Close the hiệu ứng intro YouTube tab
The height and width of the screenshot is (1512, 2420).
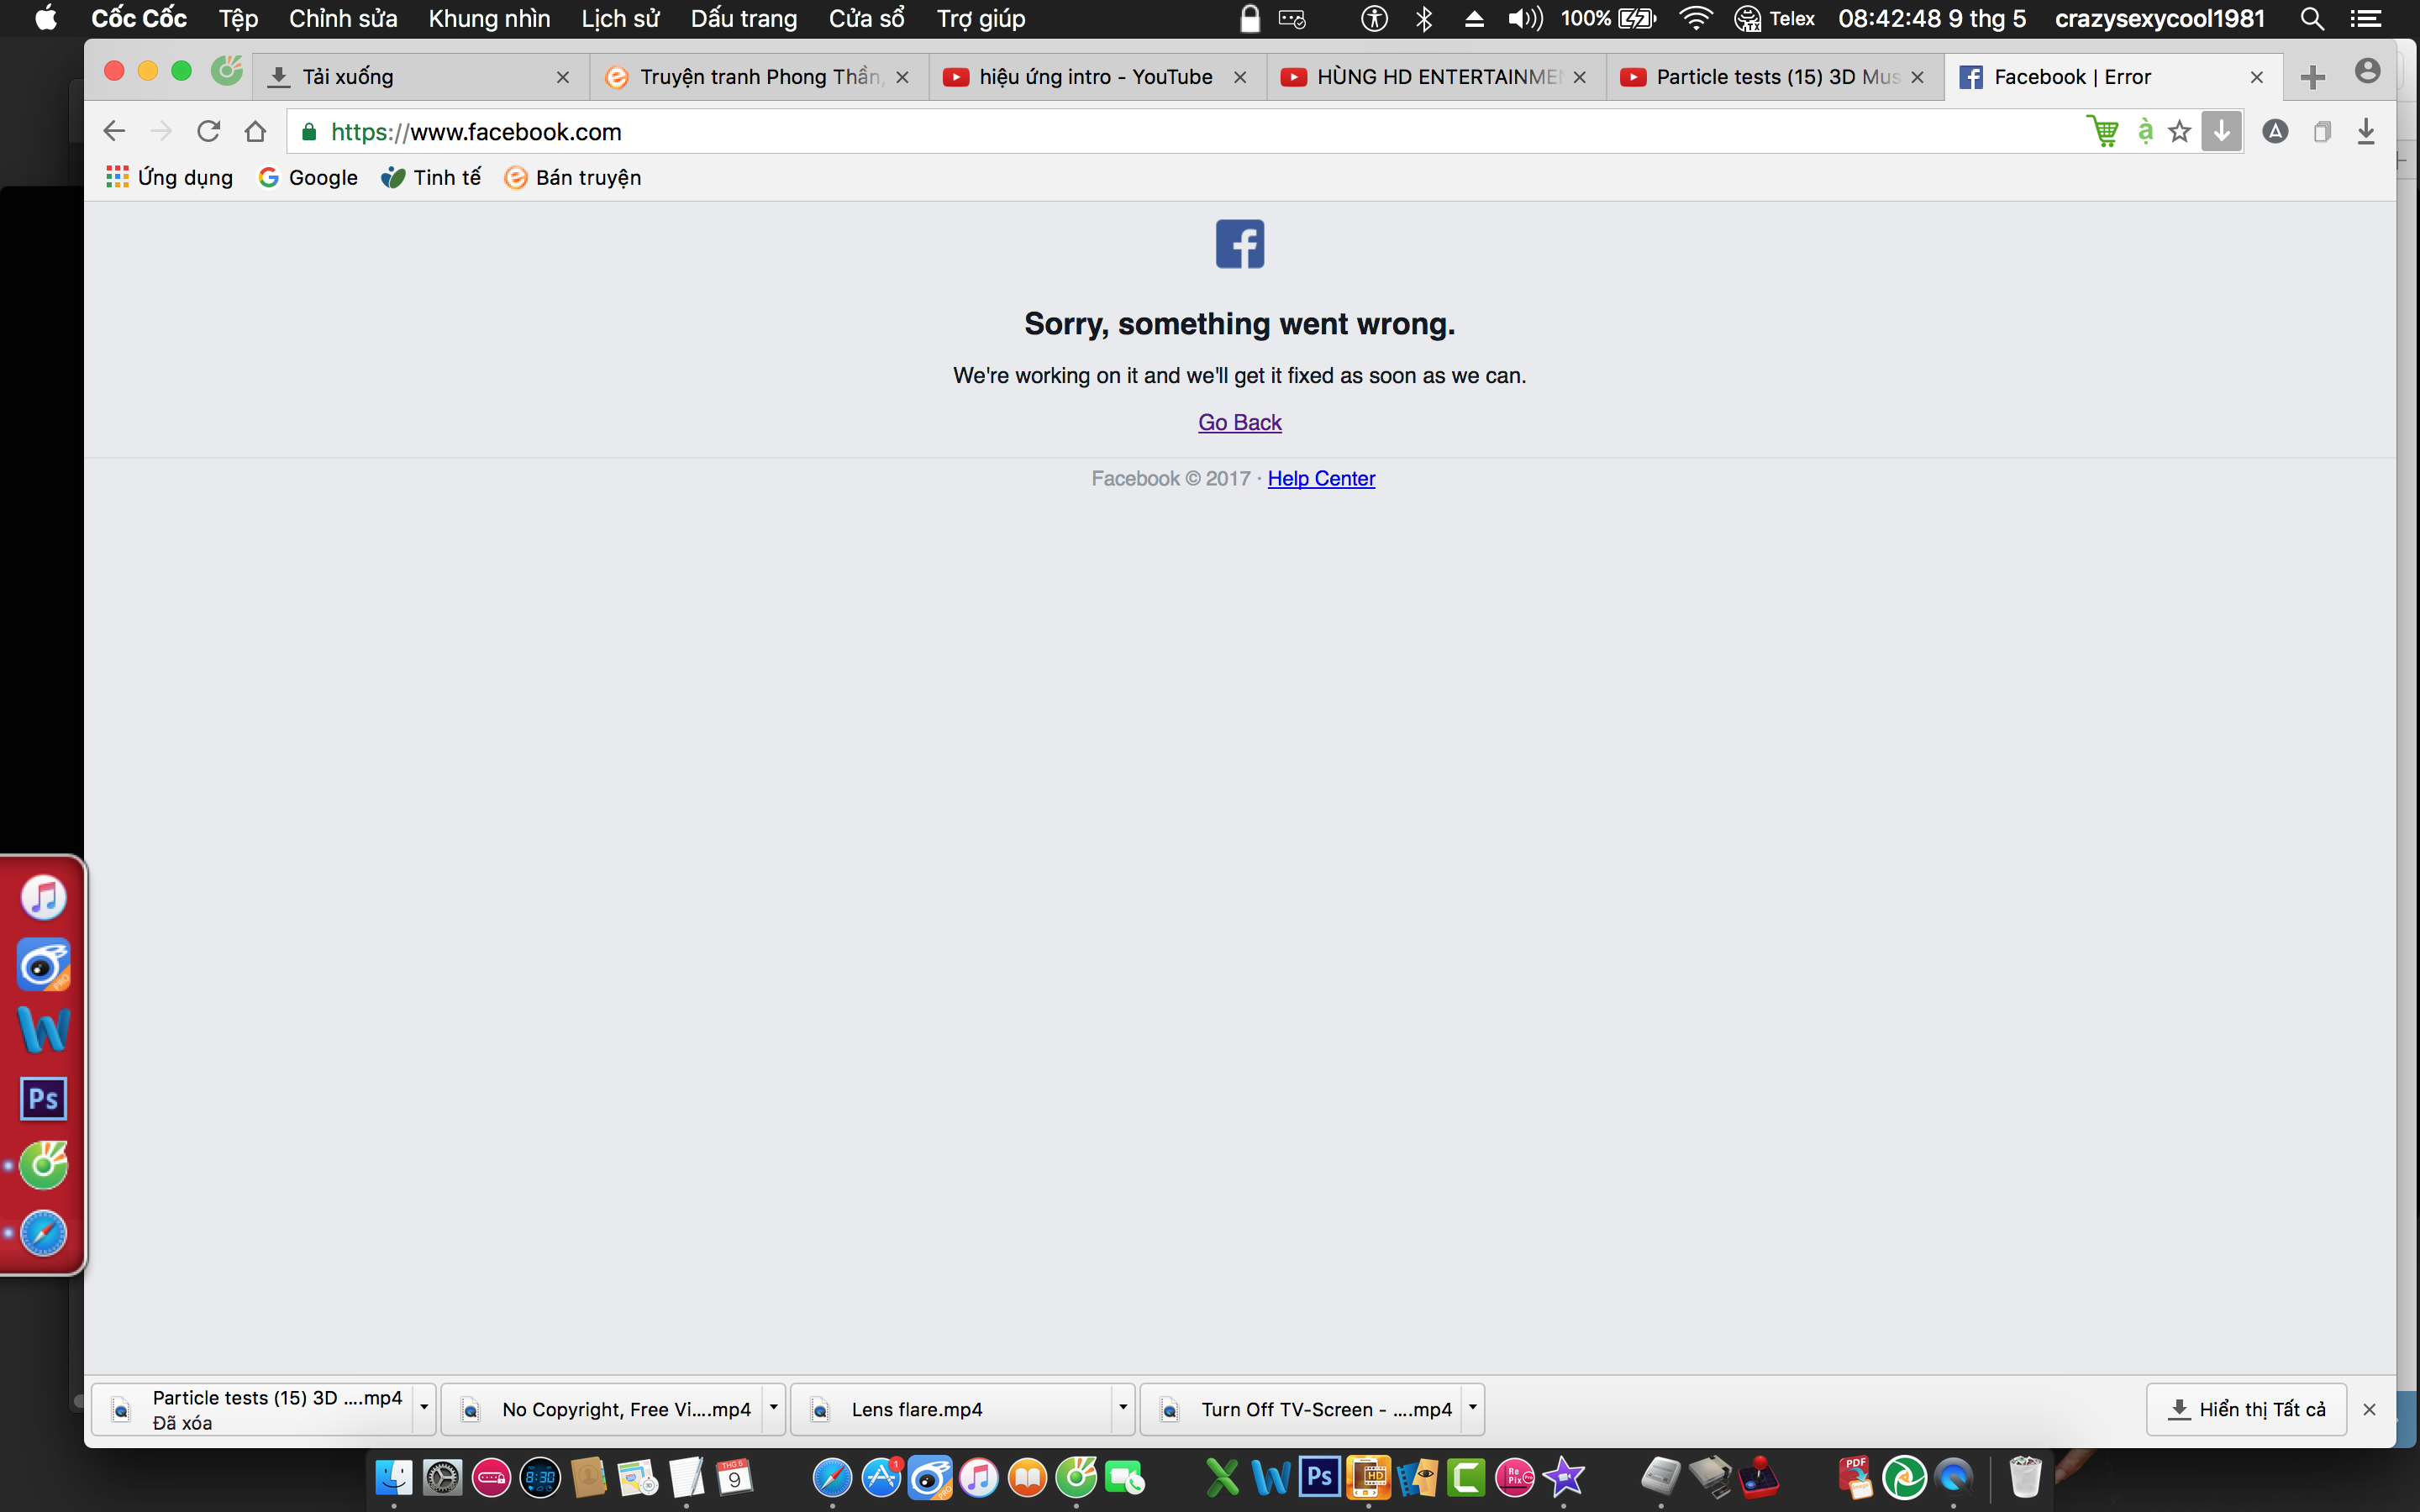click(x=1240, y=77)
